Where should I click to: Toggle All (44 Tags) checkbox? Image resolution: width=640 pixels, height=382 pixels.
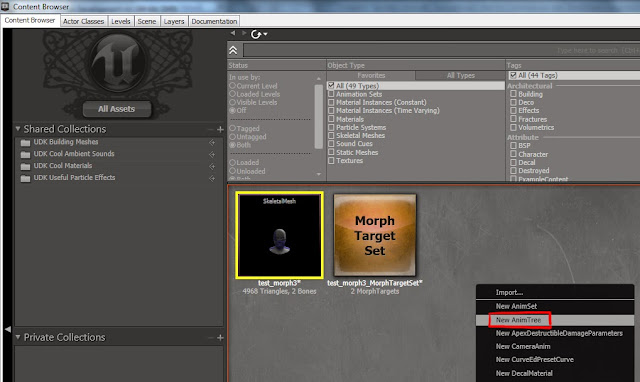[x=513, y=75]
